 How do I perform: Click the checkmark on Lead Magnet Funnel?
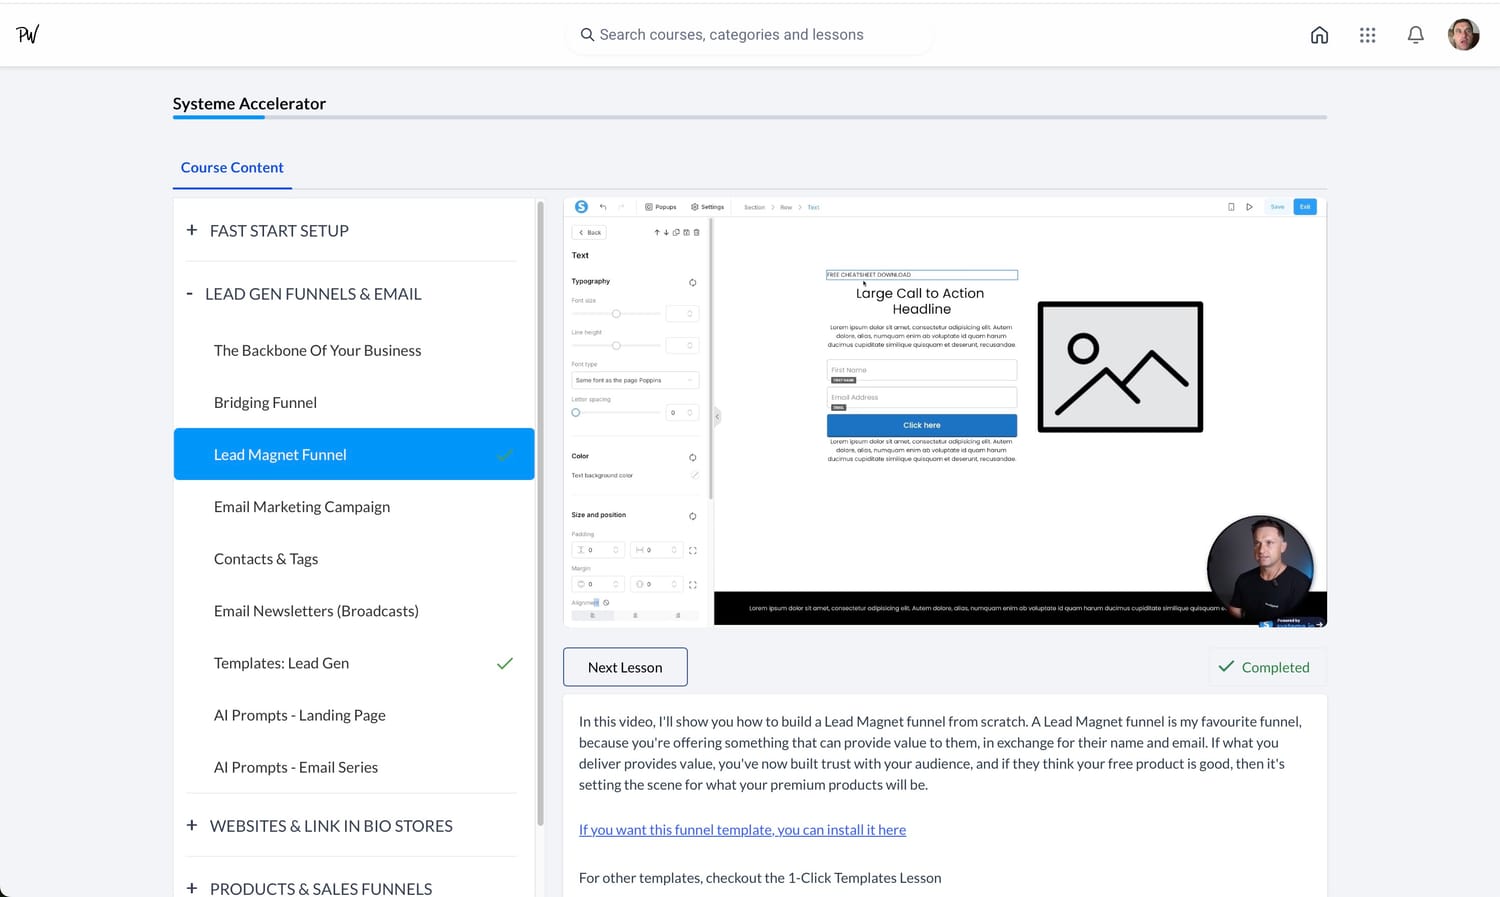(505, 455)
